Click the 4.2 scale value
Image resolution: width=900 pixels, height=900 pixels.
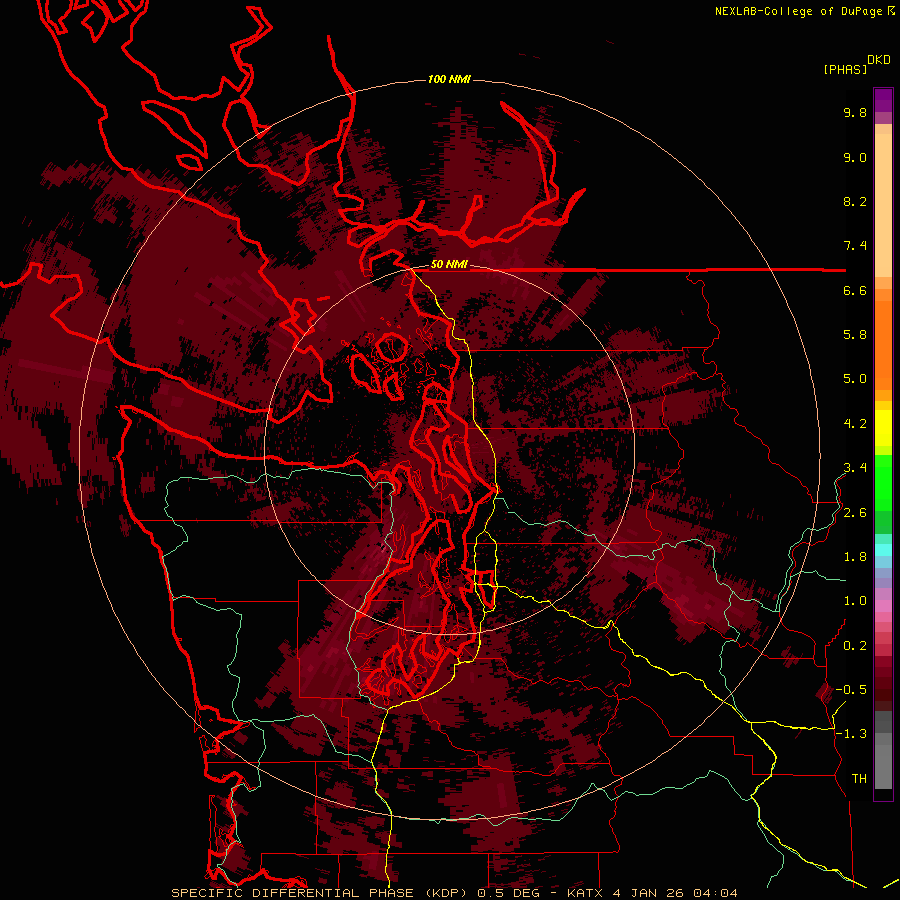(855, 424)
